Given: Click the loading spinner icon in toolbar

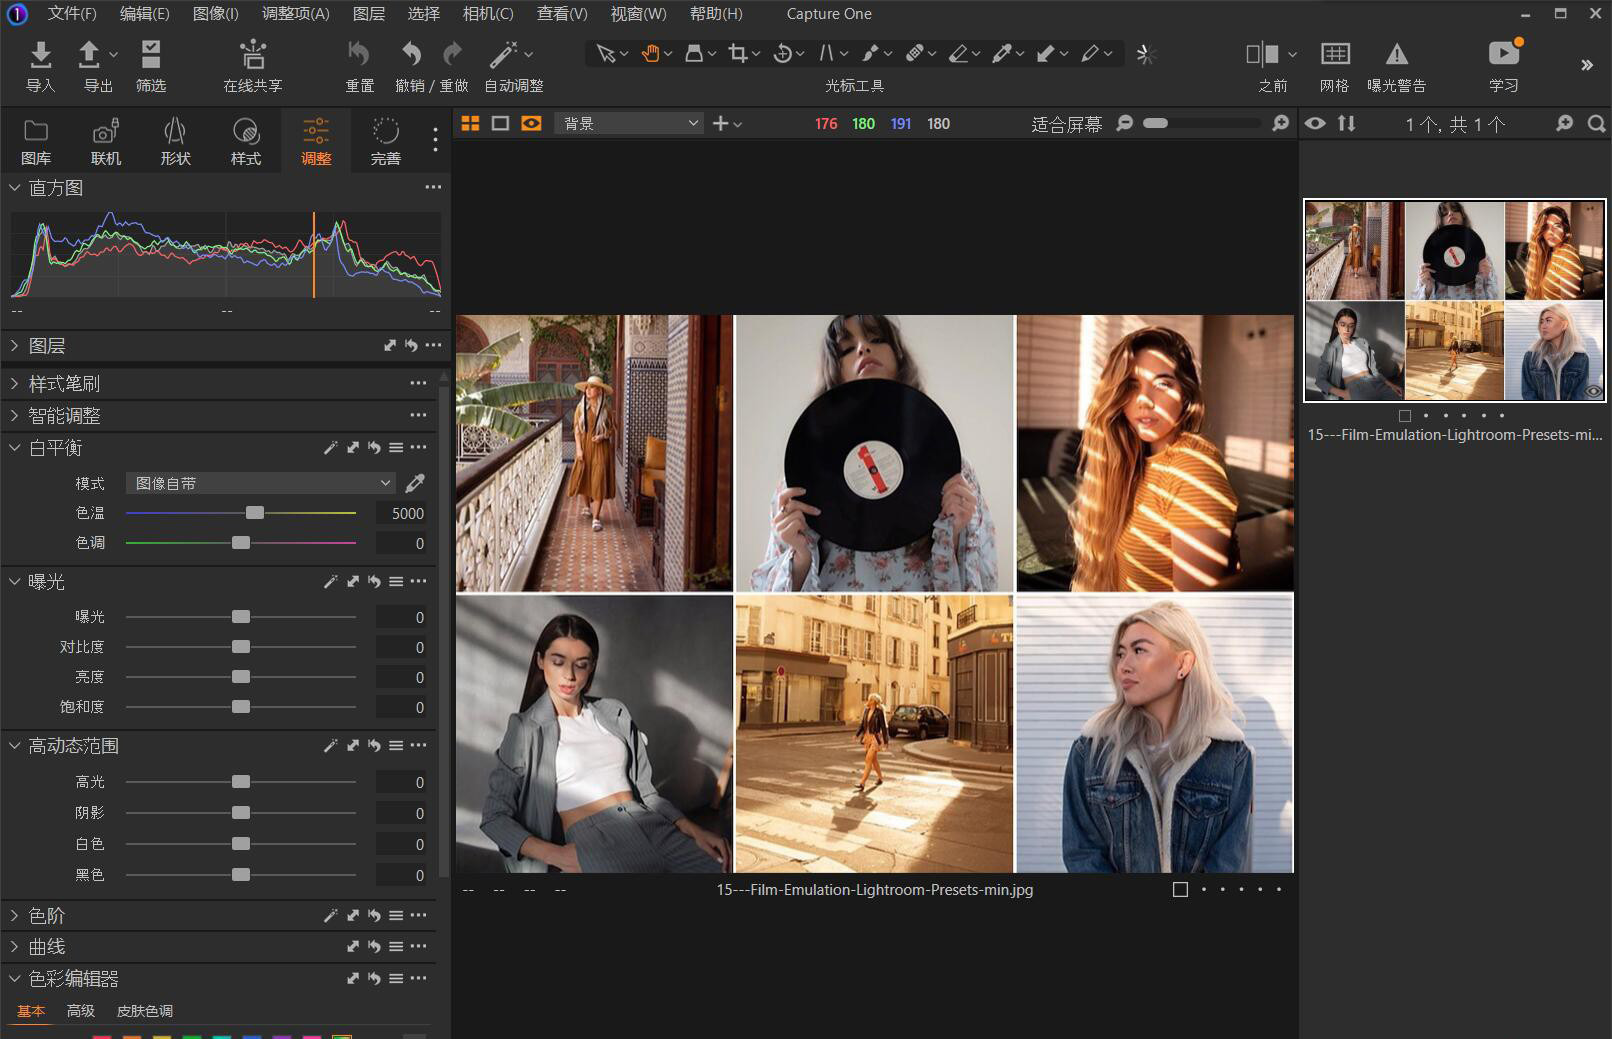Looking at the screenshot, I should tap(1146, 54).
